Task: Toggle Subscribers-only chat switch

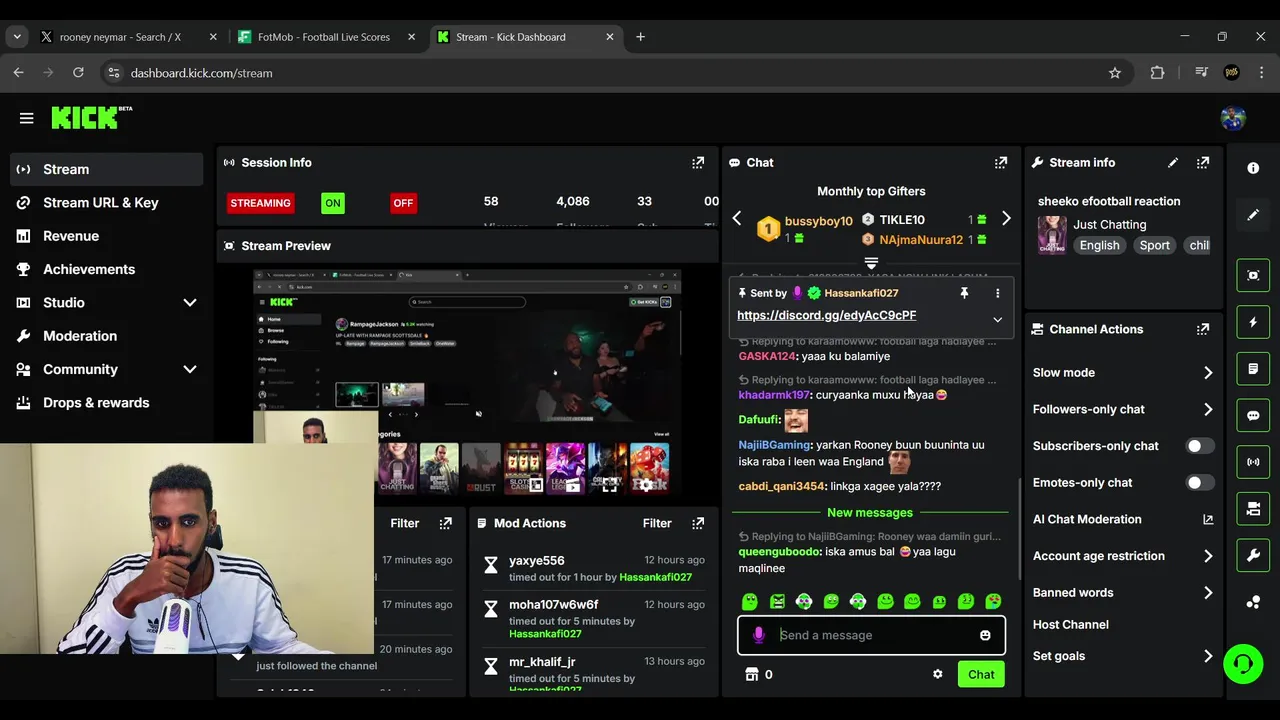Action: (x=1199, y=446)
